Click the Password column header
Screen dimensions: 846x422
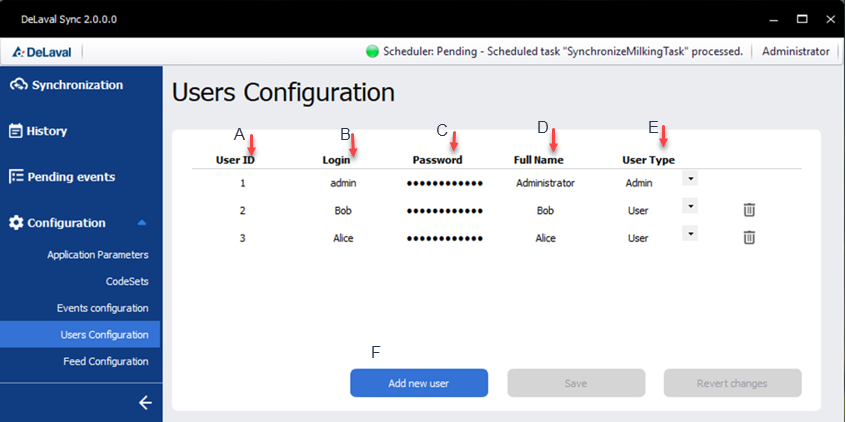(x=438, y=160)
